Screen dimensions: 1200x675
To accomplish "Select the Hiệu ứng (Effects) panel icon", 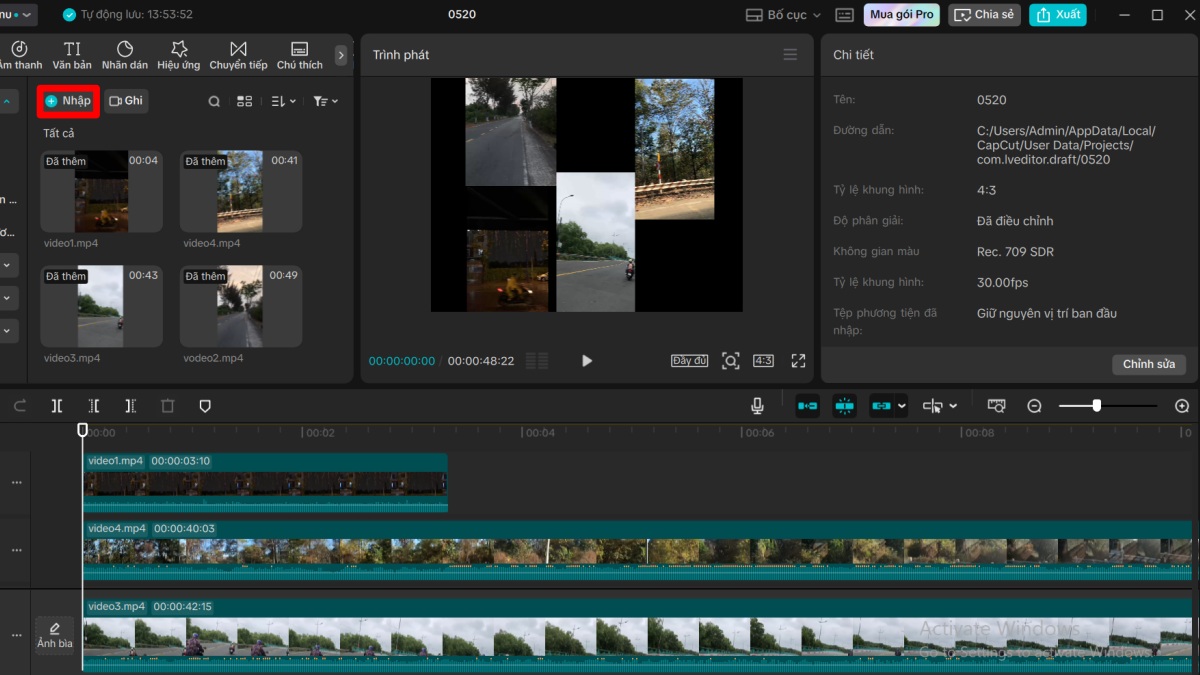I will click(180, 55).
